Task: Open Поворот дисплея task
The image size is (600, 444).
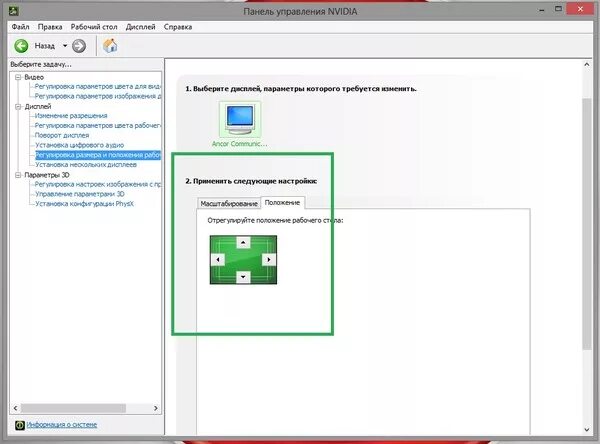Action: pos(62,135)
